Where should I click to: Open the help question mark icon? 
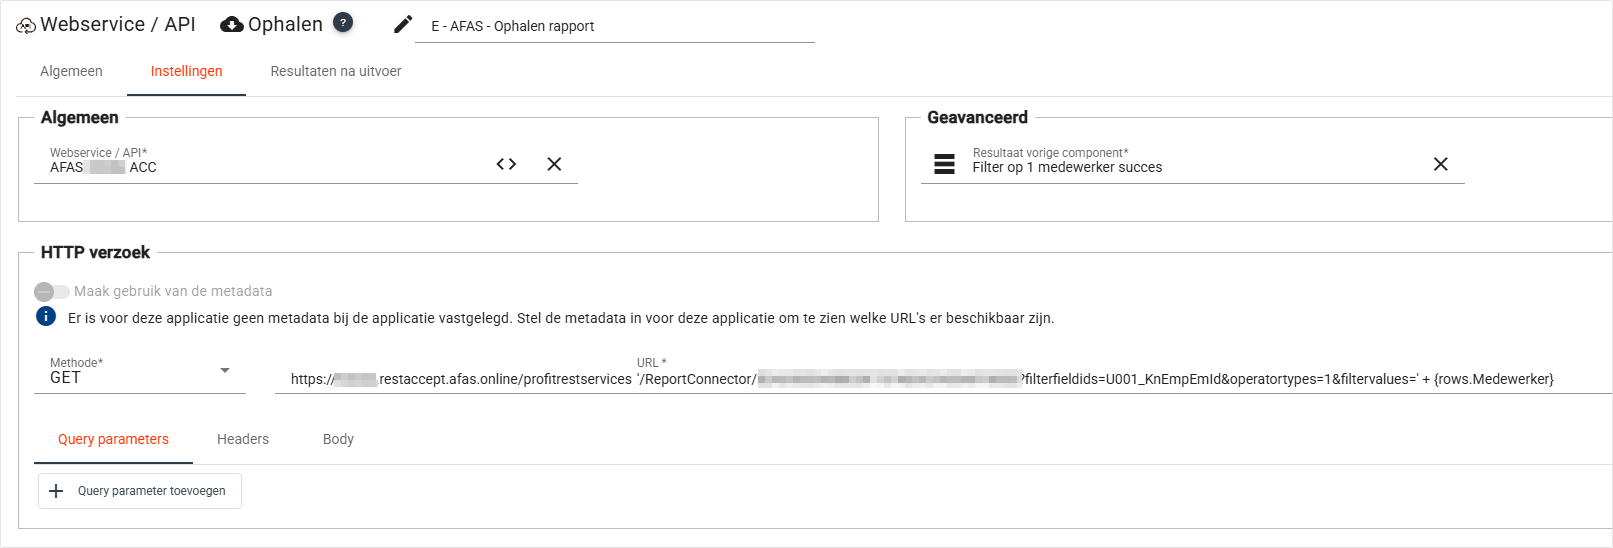(x=343, y=23)
